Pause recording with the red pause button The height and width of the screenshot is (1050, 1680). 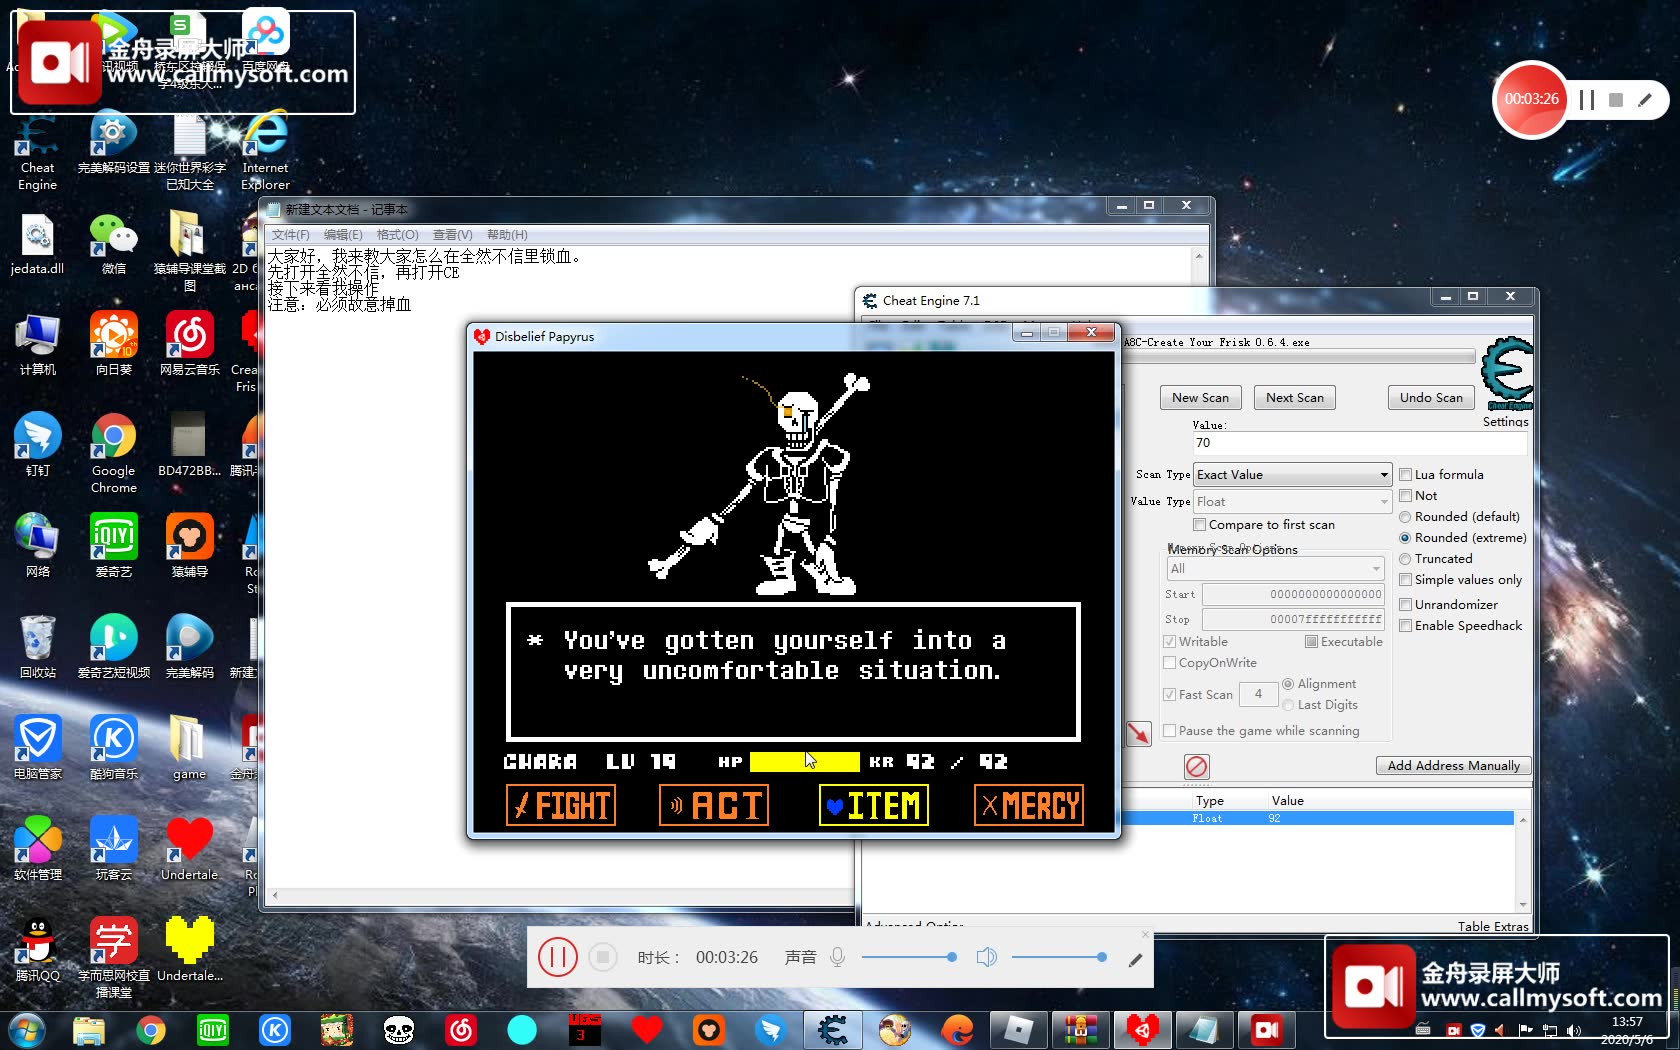557,957
